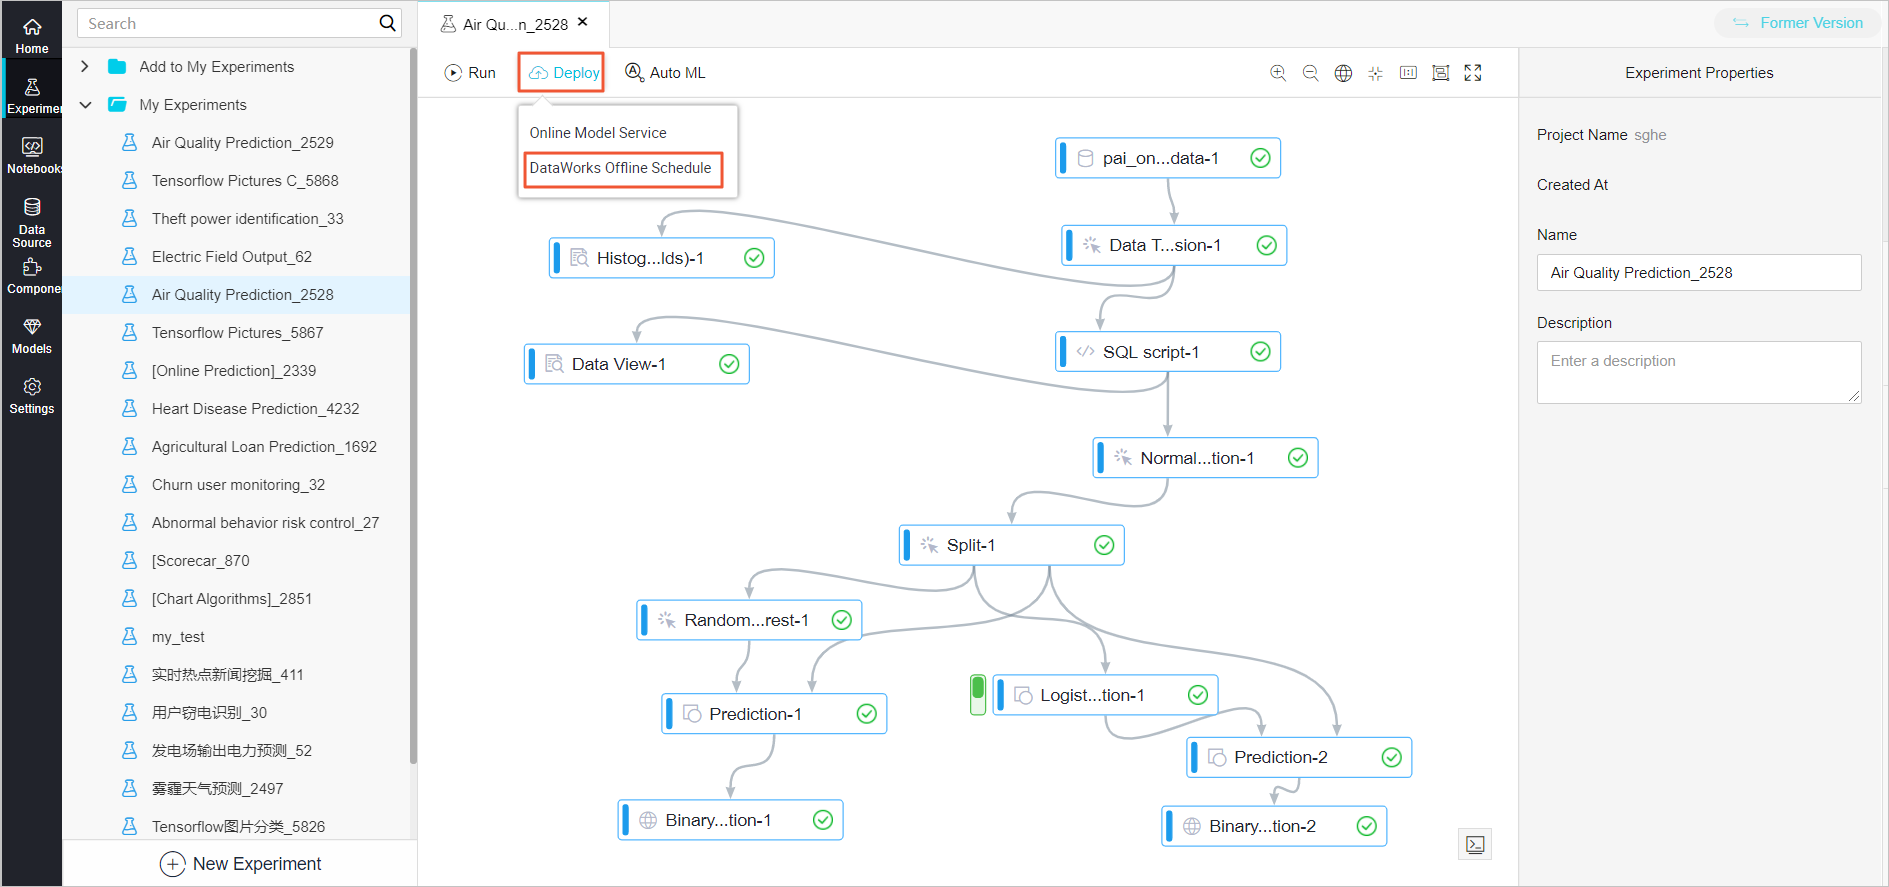Viewport: 1889px width, 887px height.
Task: Open Settings in the sidebar
Action: 32,396
